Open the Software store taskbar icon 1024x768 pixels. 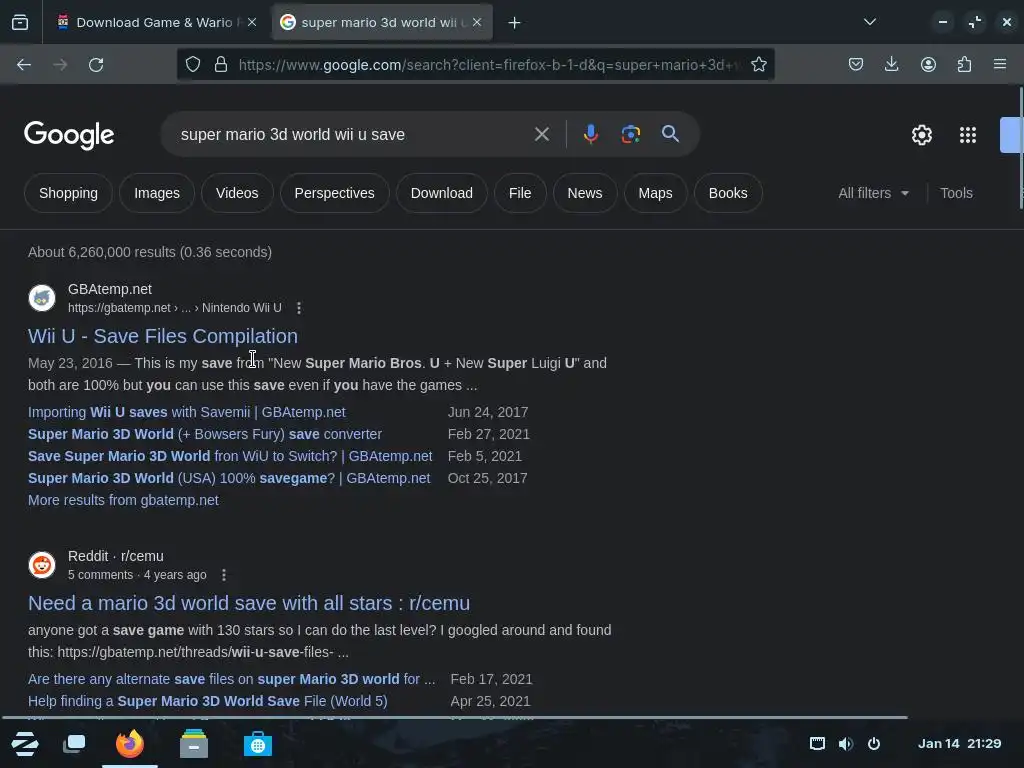tap(257, 744)
